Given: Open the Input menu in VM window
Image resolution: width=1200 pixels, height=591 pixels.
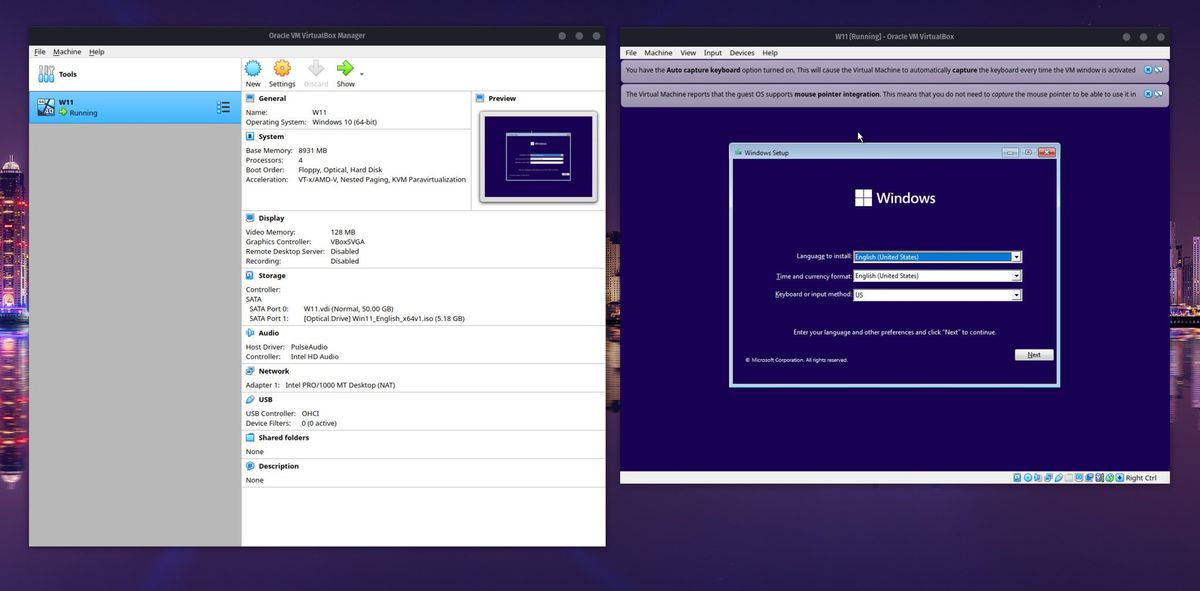Looking at the screenshot, I should [x=712, y=53].
